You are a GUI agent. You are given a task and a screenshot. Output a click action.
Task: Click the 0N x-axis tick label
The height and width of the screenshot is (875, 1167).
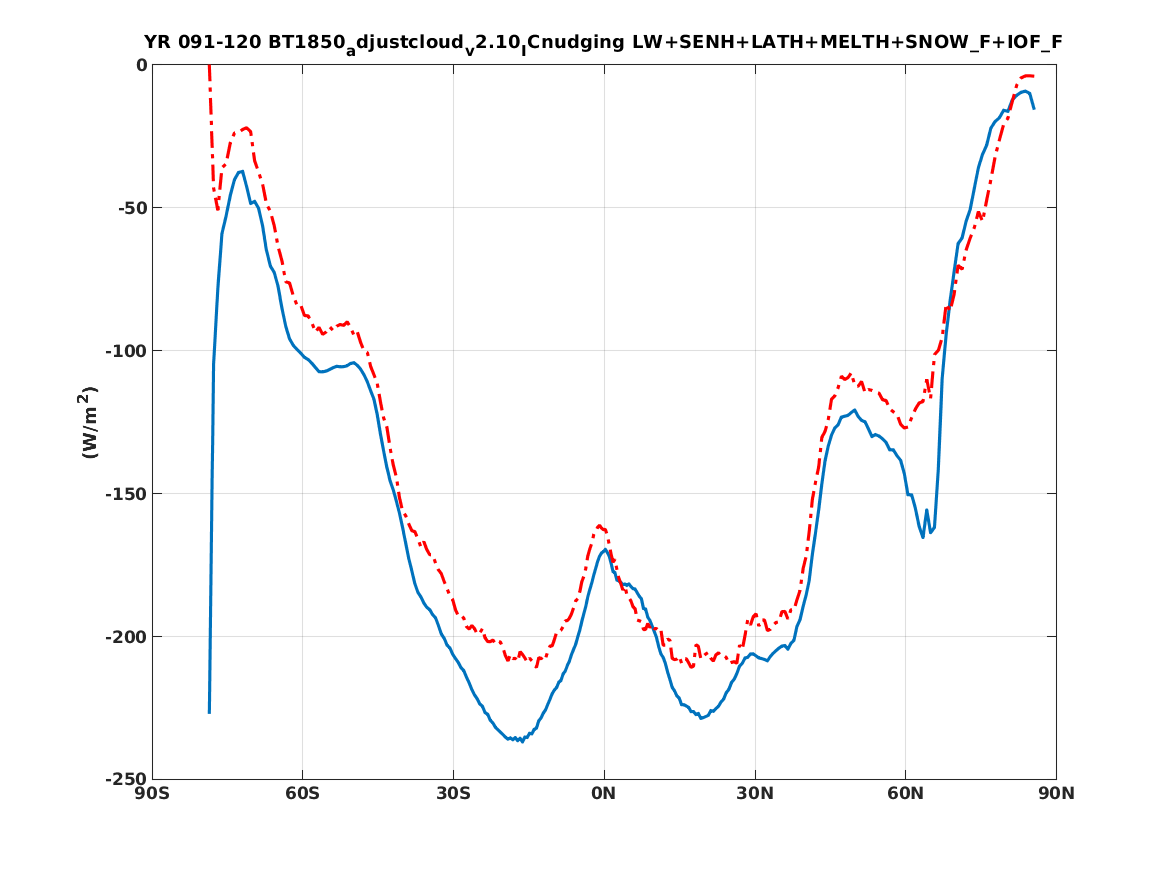tap(604, 794)
